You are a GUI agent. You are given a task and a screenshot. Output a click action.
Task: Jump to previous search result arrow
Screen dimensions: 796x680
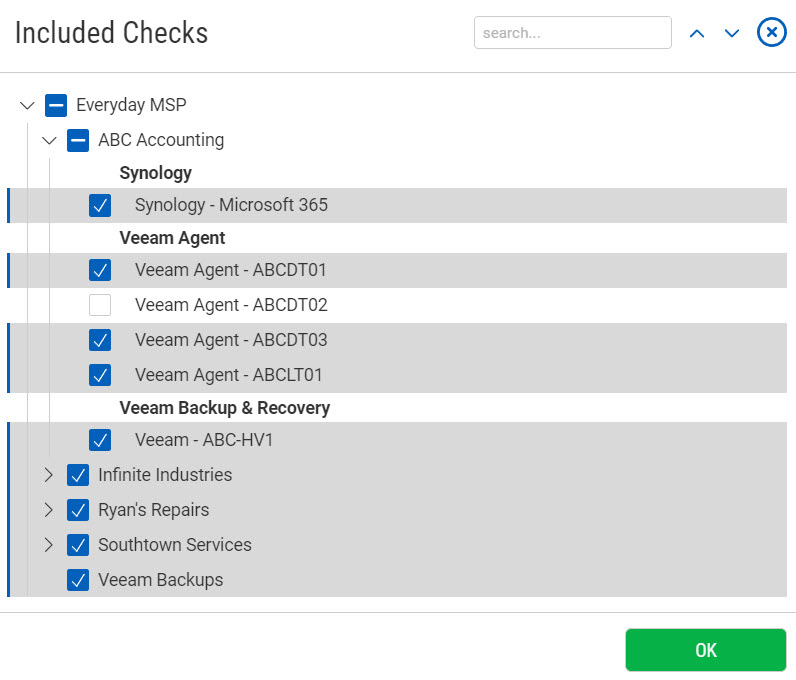[x=697, y=33]
